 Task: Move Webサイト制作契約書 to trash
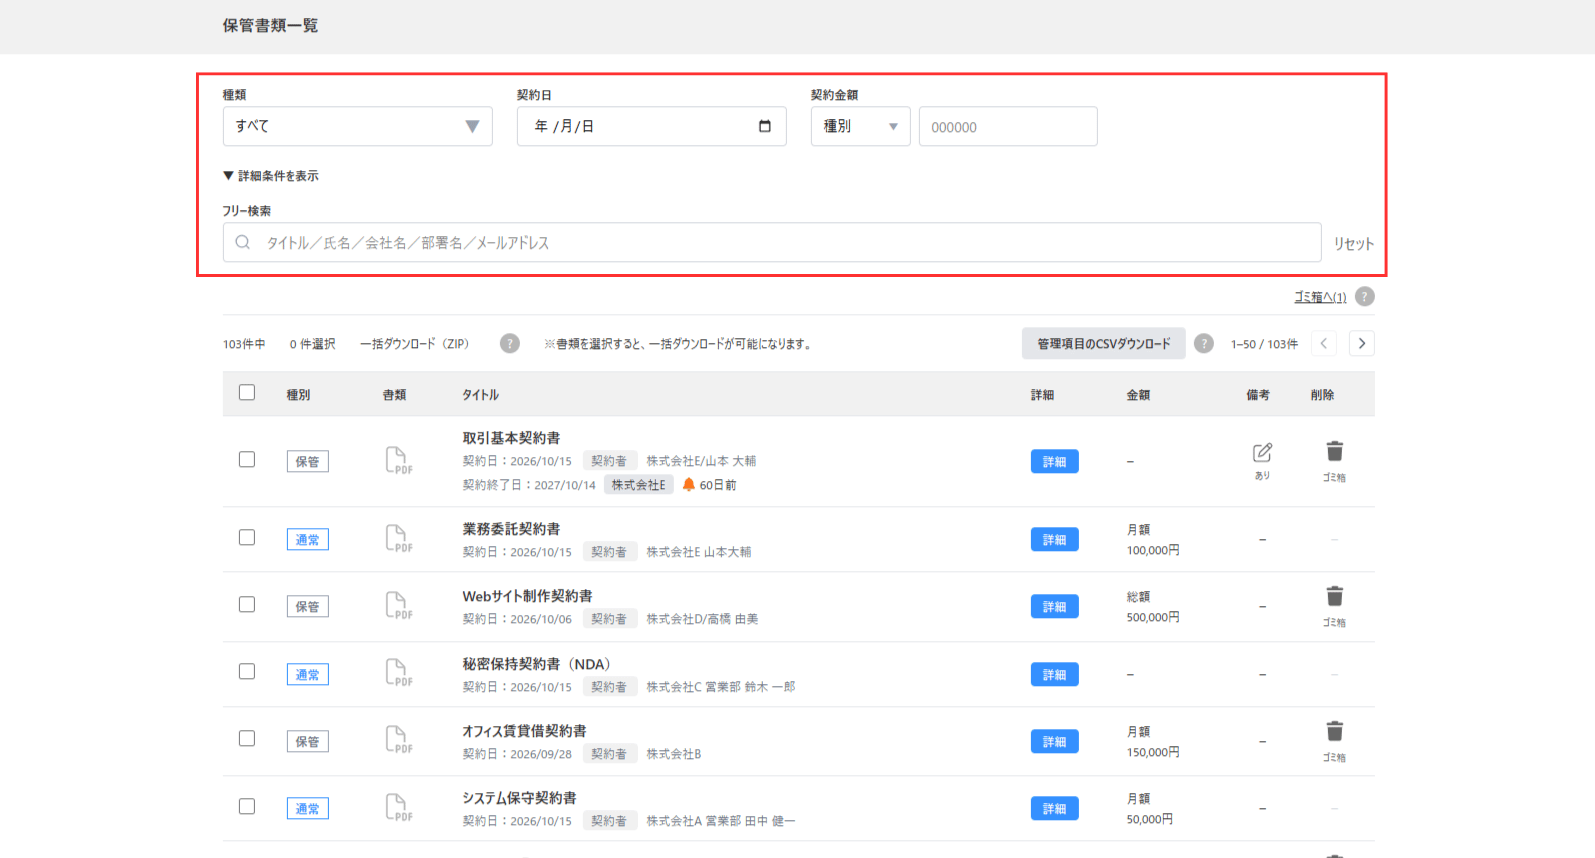click(1334, 597)
